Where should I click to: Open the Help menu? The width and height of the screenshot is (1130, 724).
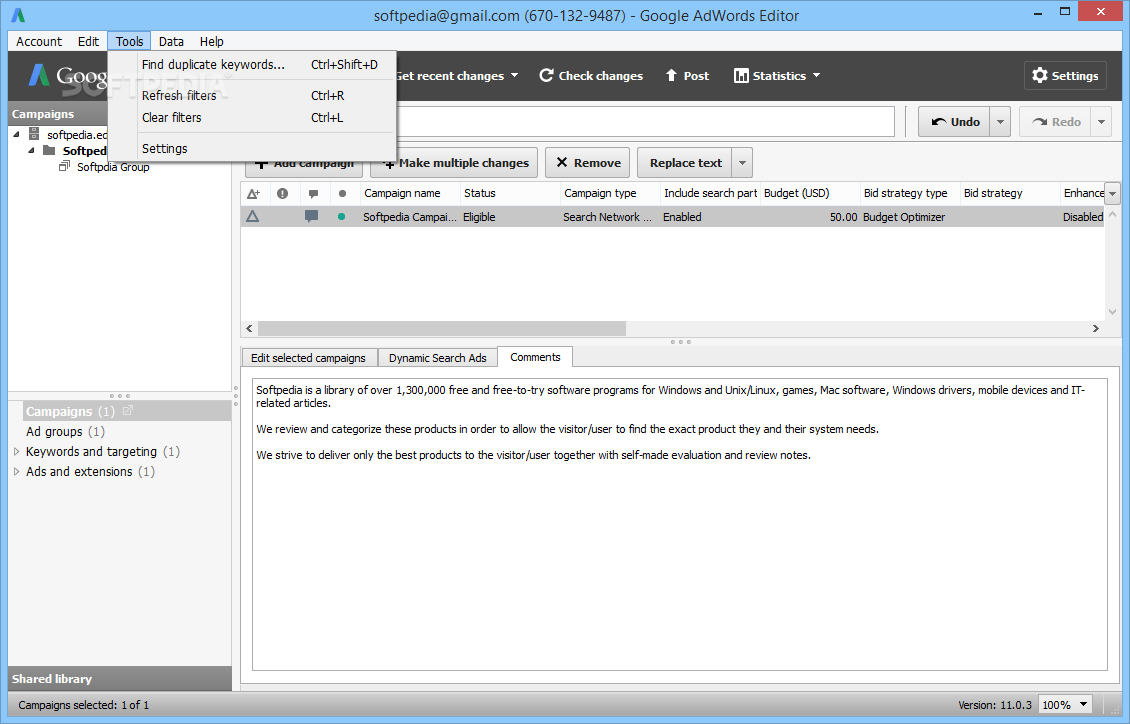coord(211,41)
